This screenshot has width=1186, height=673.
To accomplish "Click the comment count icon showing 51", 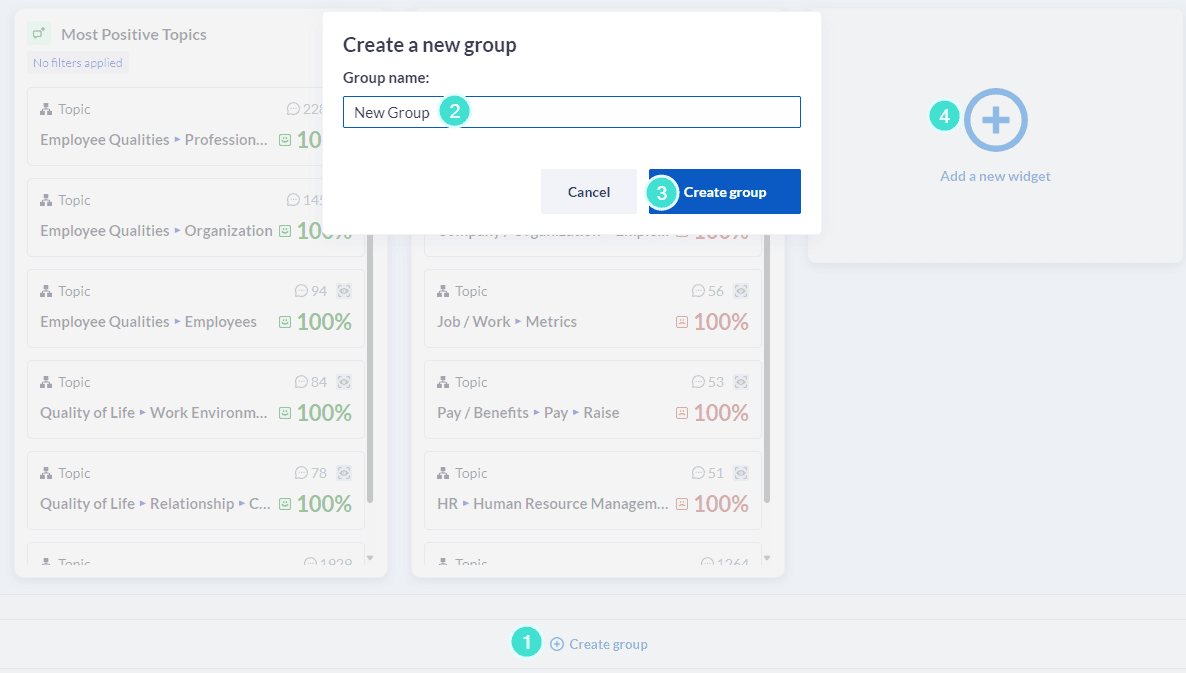I will click(x=698, y=473).
